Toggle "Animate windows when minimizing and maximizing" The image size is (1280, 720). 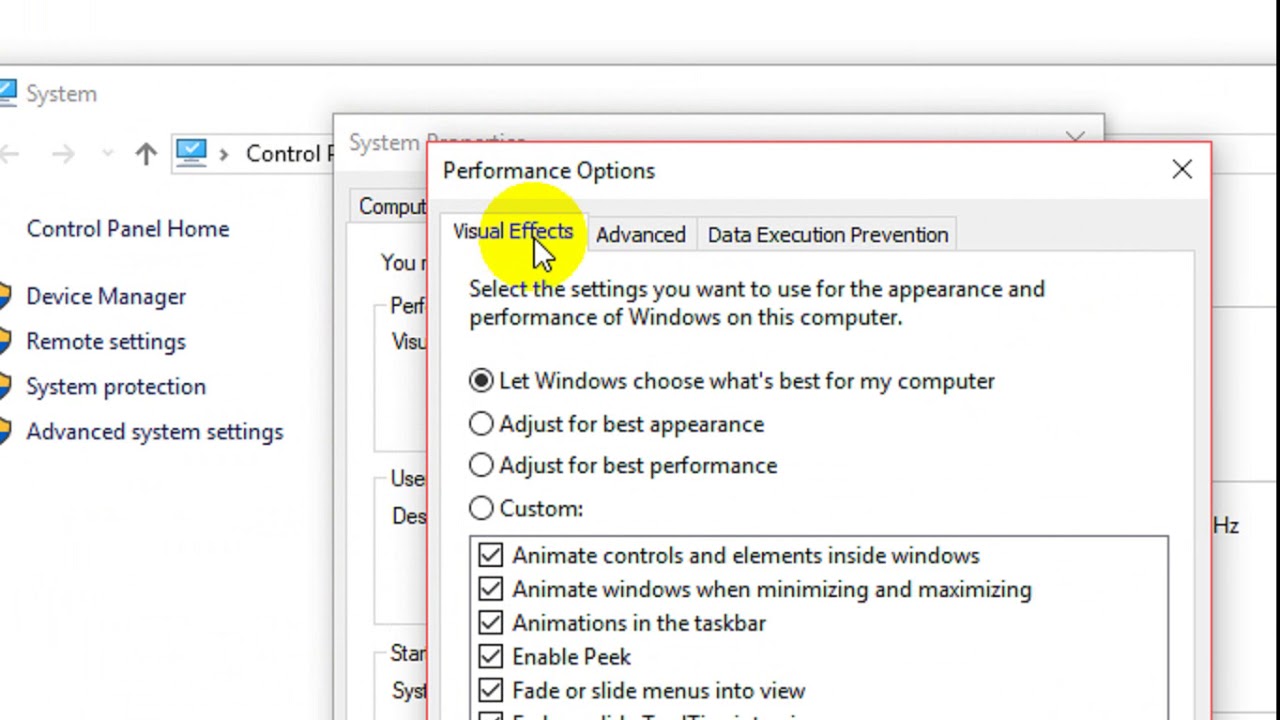tap(490, 589)
